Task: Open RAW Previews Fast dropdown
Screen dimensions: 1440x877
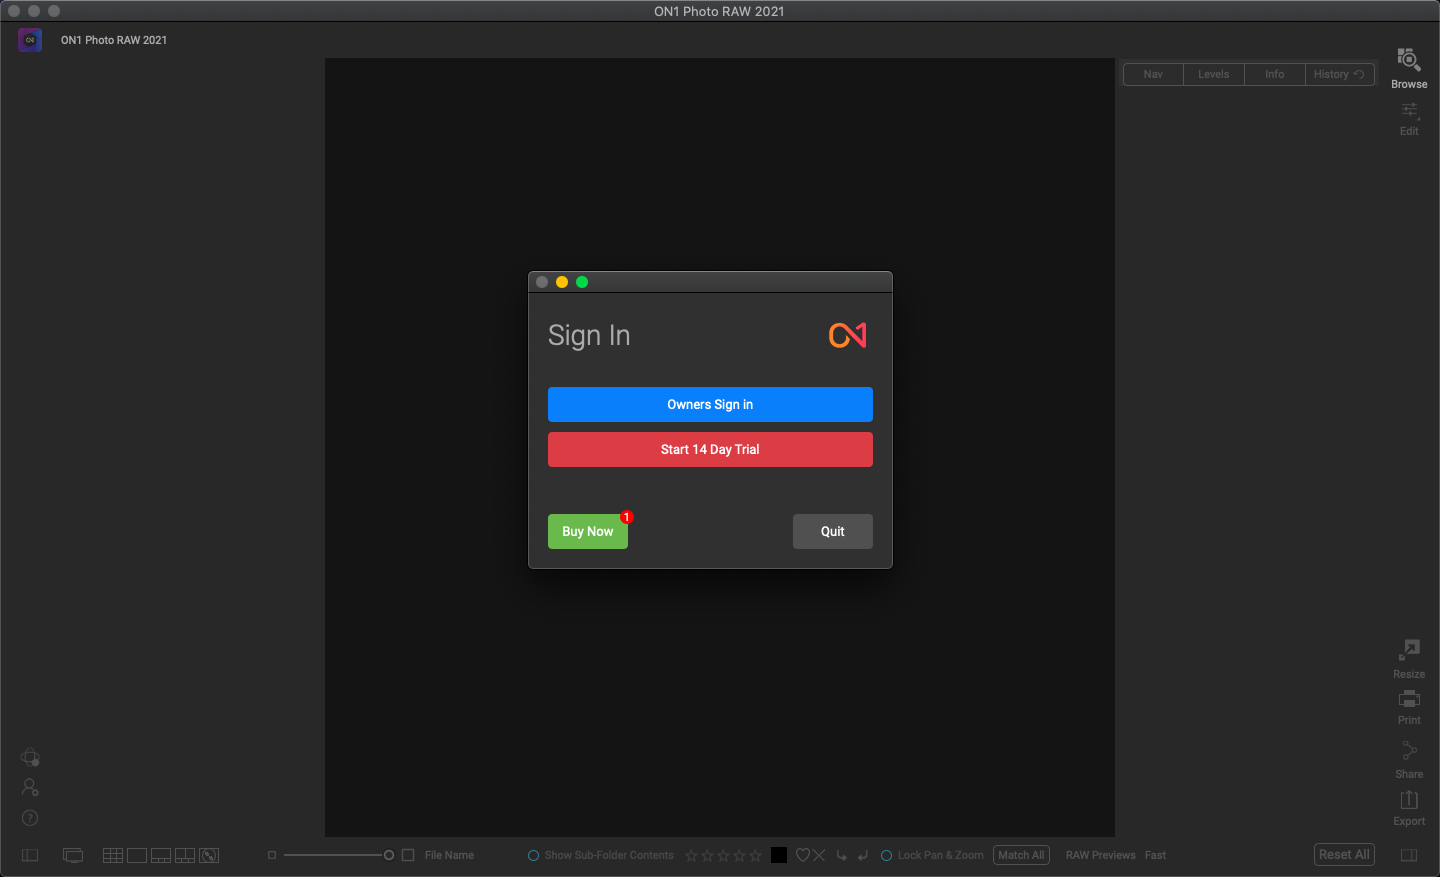Action: coord(1155,855)
